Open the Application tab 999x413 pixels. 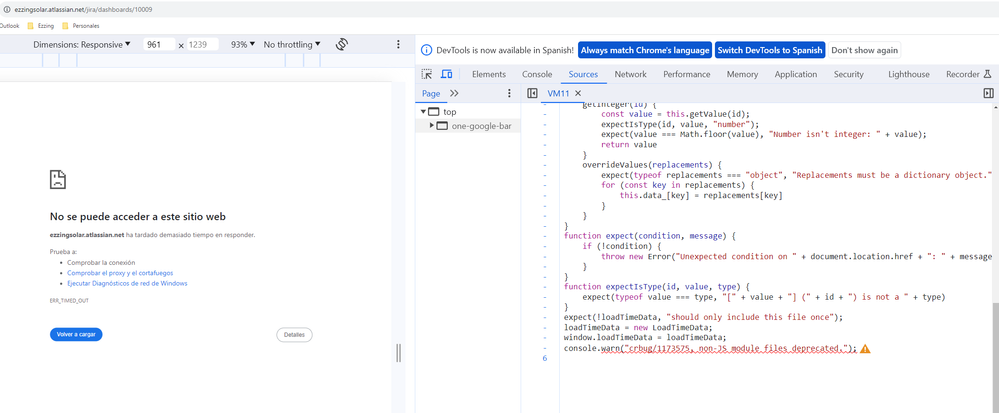[x=796, y=74]
